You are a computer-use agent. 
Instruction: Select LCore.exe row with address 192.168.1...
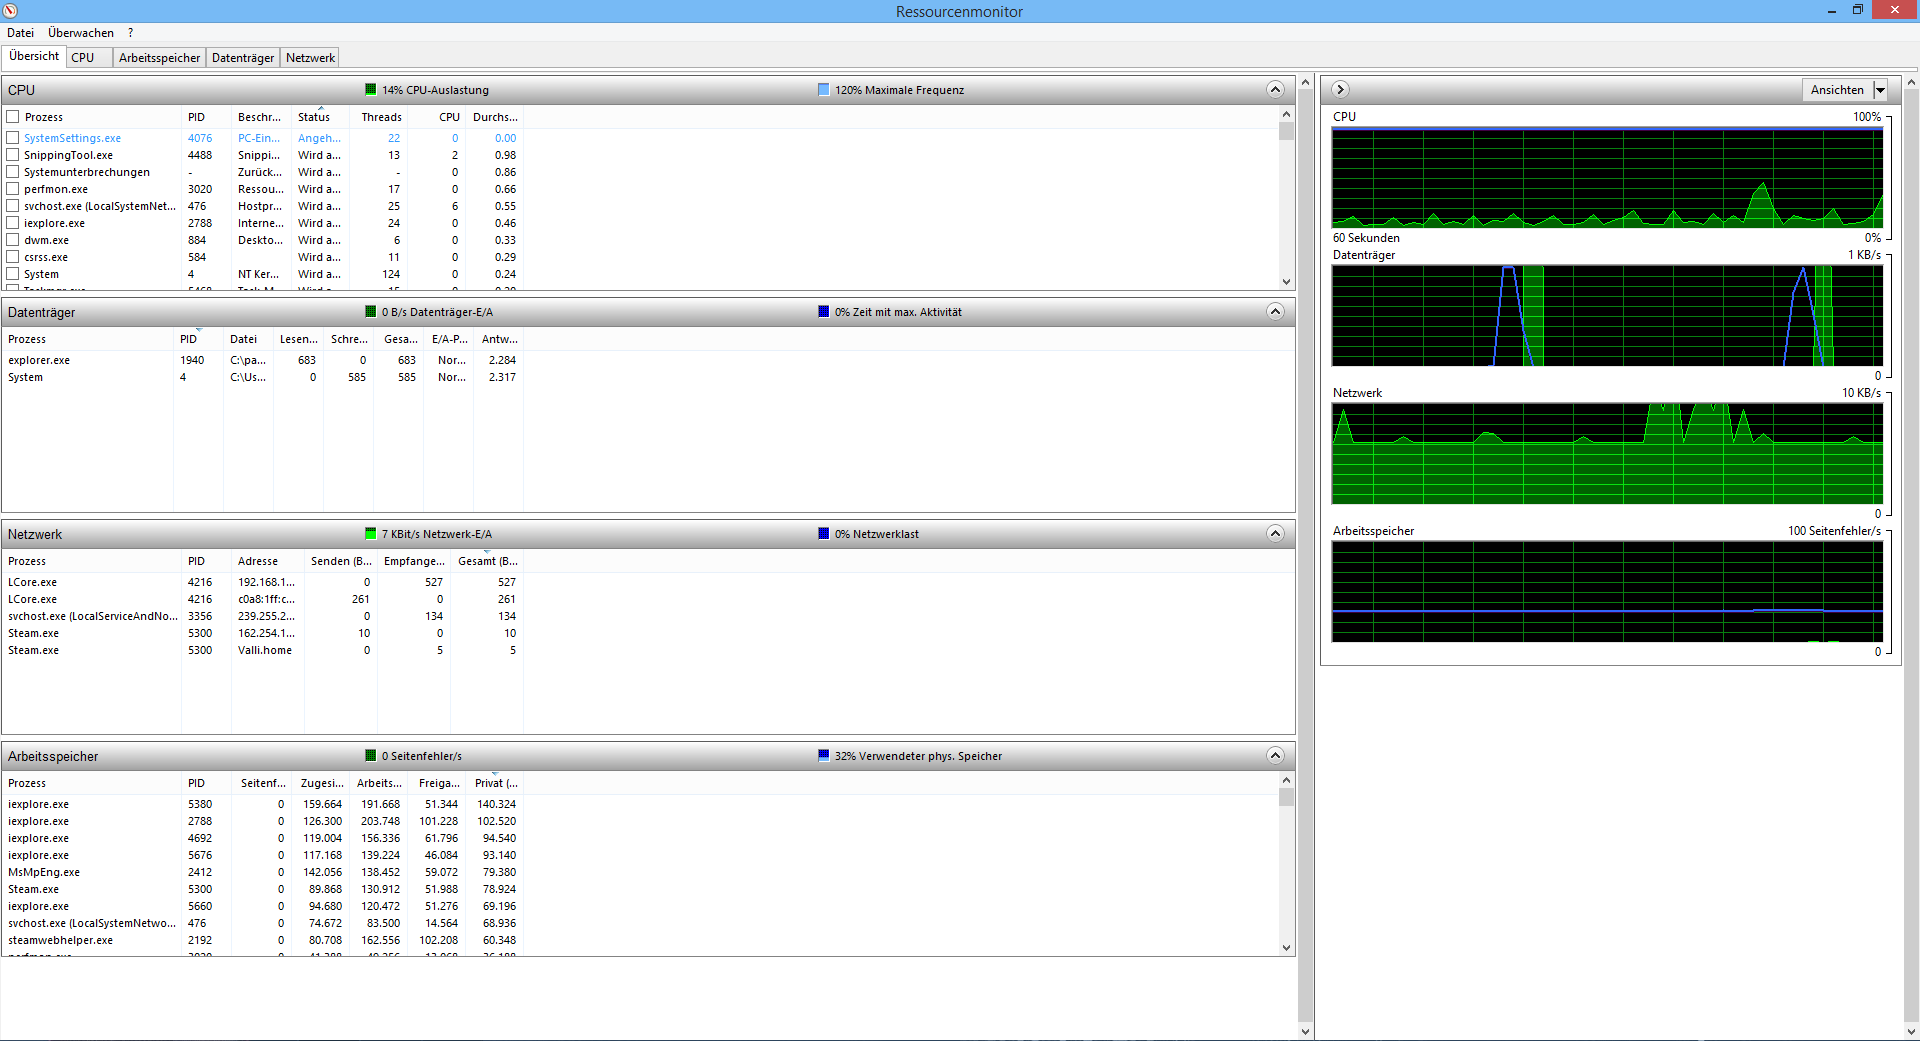pyautogui.click(x=262, y=582)
